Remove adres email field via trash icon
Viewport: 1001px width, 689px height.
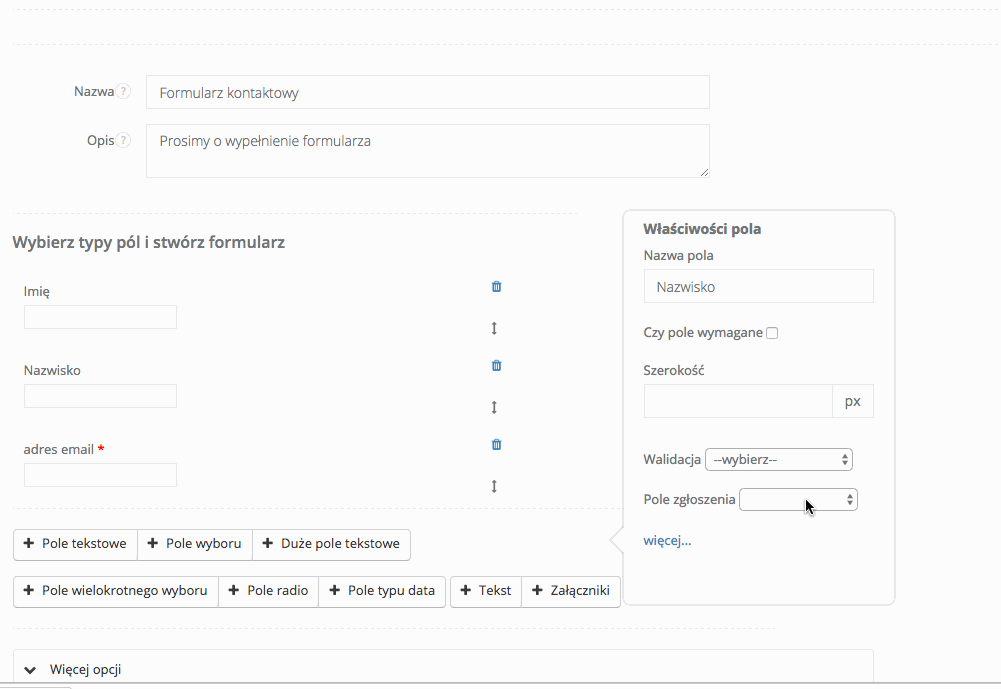click(x=496, y=445)
